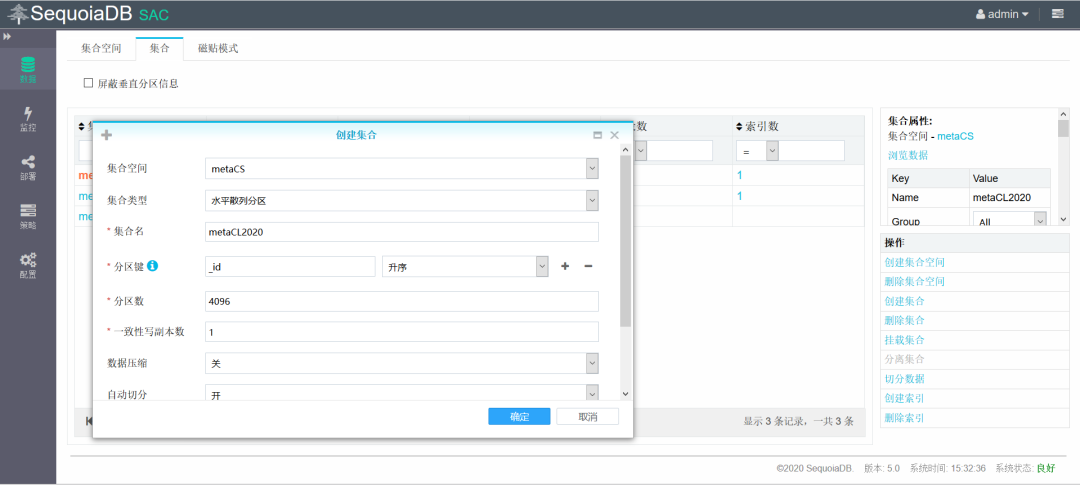This screenshot has height=485, width=1080.
Task: Open the Monitor (监控) lightning icon
Action: (x=28, y=118)
